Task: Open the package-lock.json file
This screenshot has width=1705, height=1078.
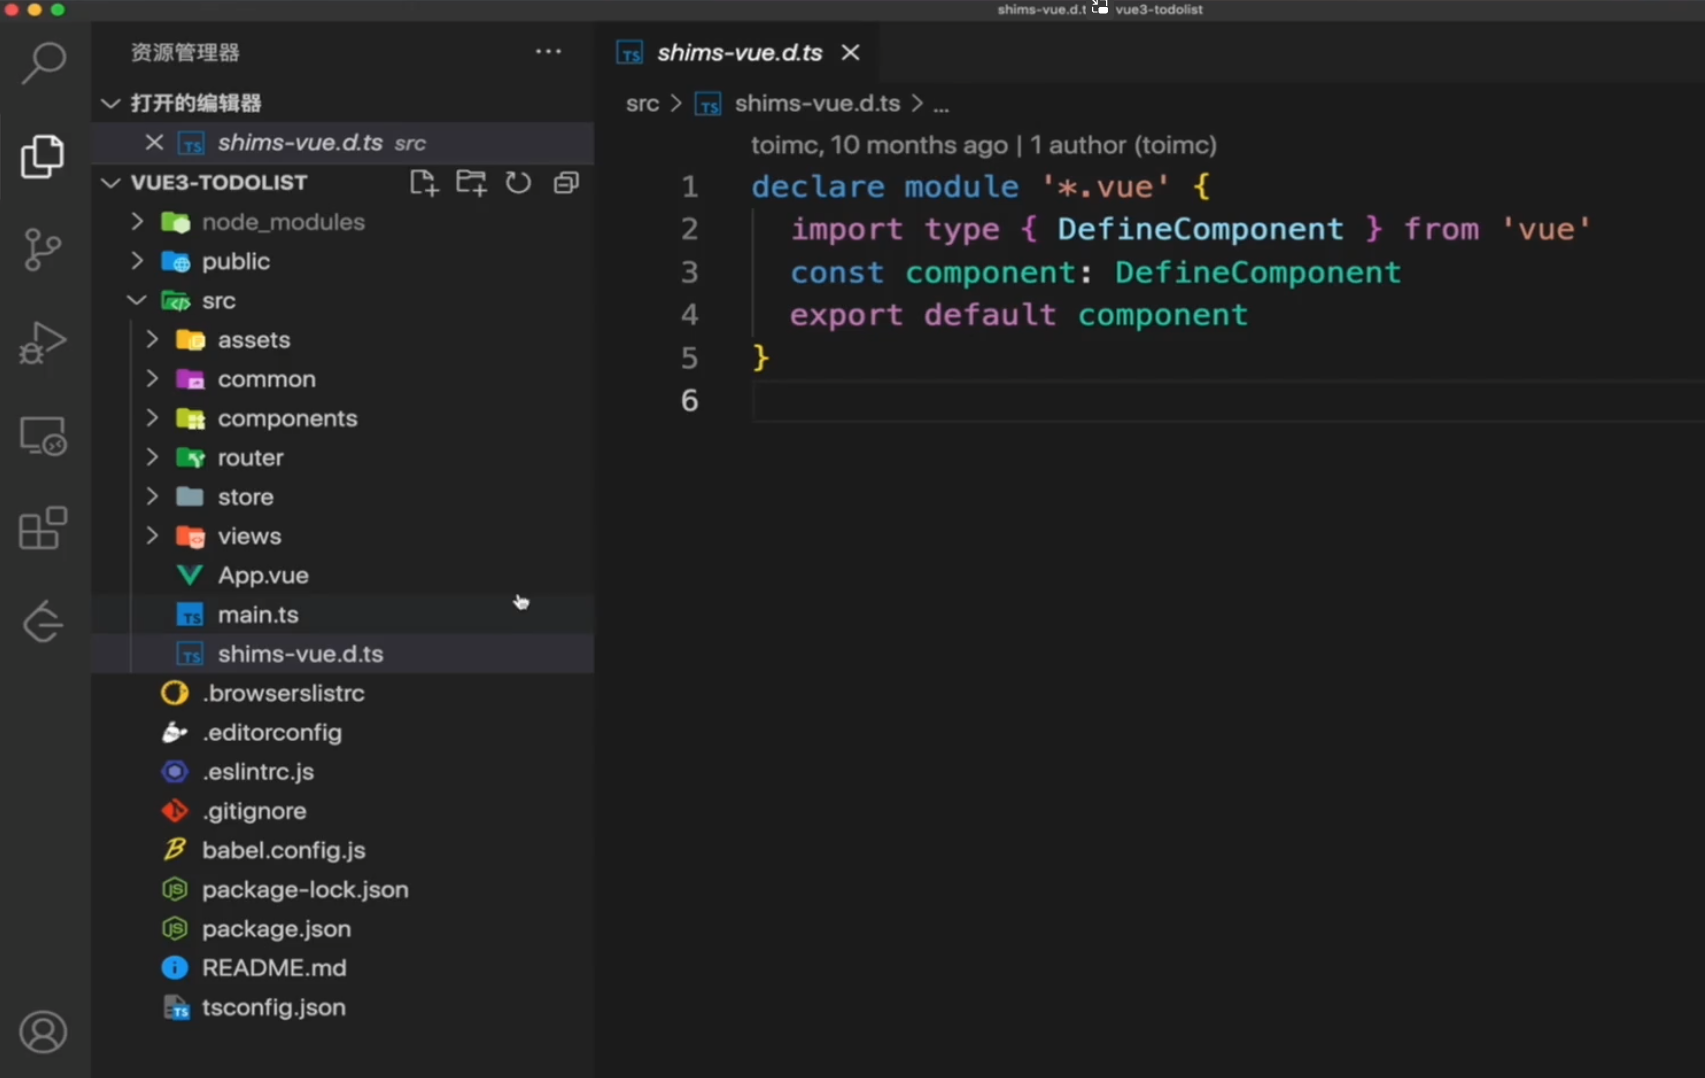Action: point(343,889)
